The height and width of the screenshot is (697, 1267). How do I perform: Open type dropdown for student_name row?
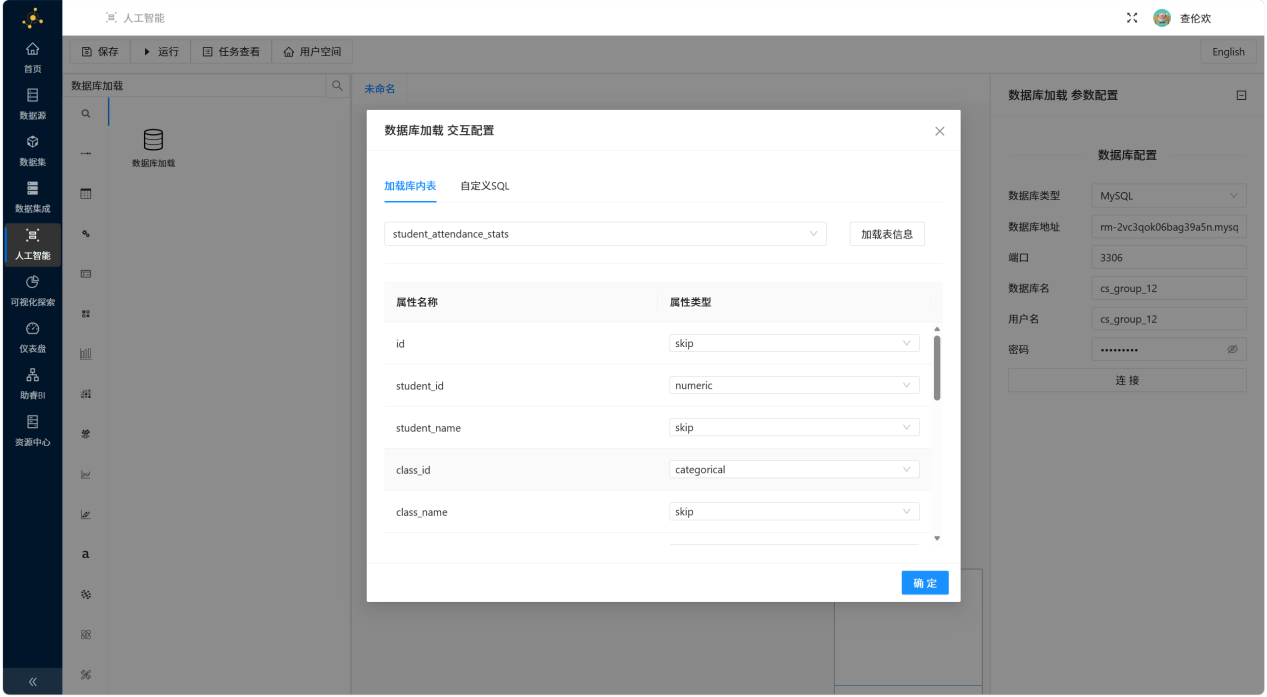794,427
